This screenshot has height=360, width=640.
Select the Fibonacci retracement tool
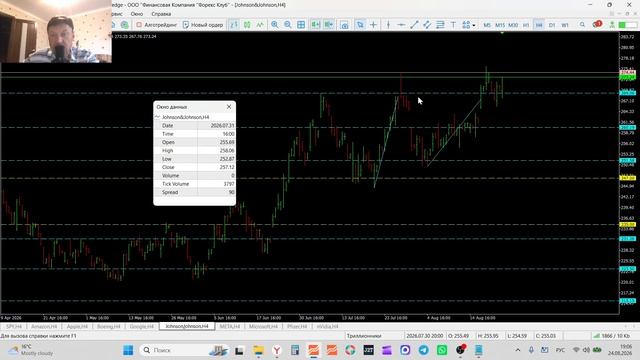(440, 25)
